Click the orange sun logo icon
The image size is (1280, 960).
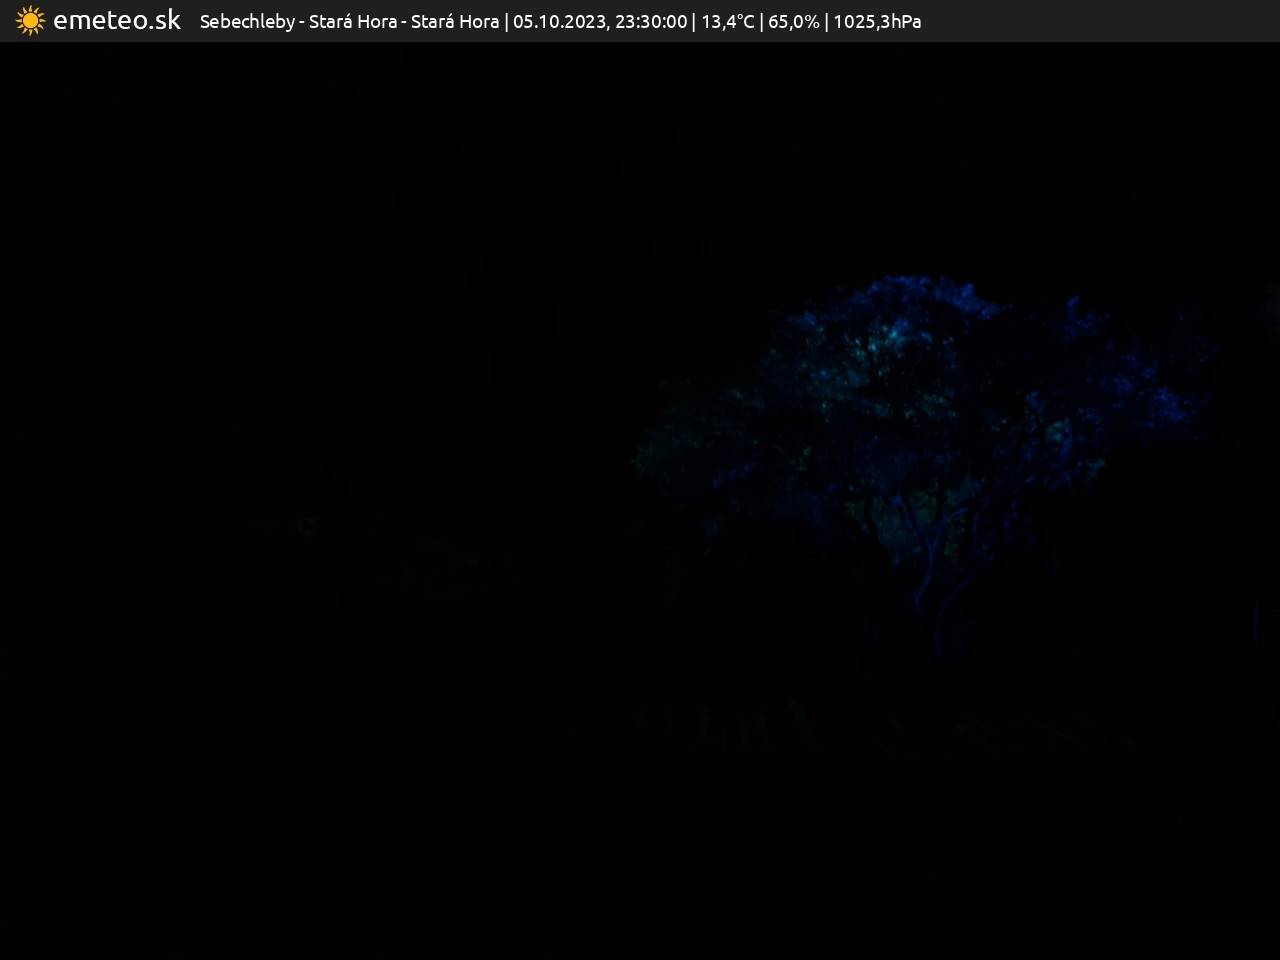[30, 21]
